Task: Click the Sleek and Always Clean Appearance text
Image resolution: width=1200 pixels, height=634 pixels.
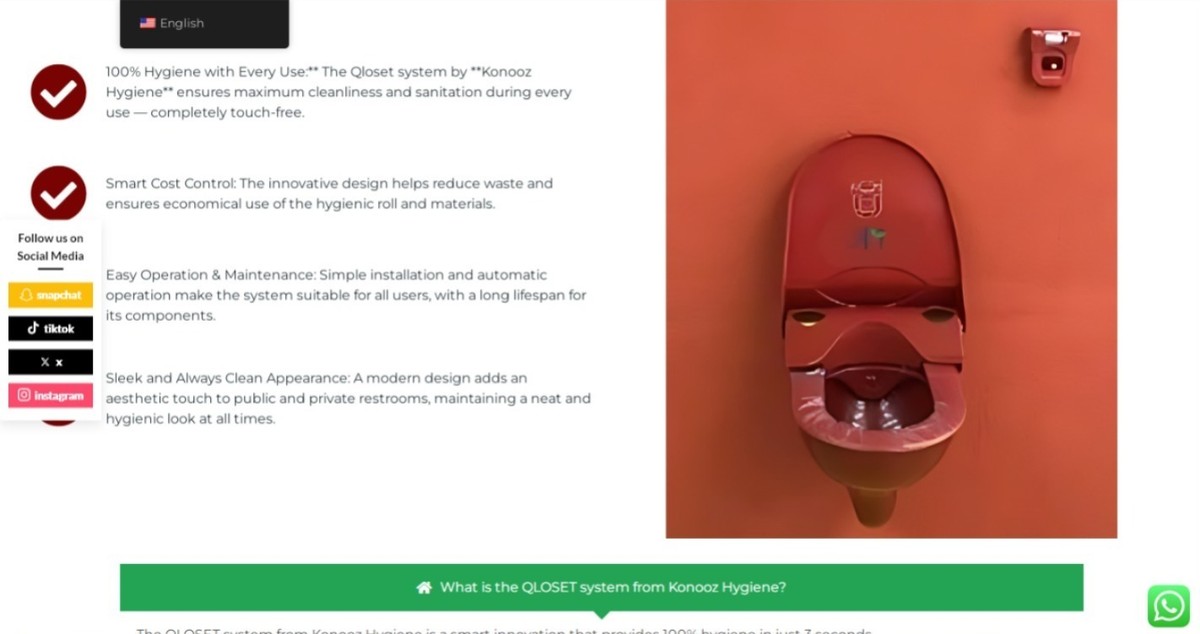Action: 348,398
